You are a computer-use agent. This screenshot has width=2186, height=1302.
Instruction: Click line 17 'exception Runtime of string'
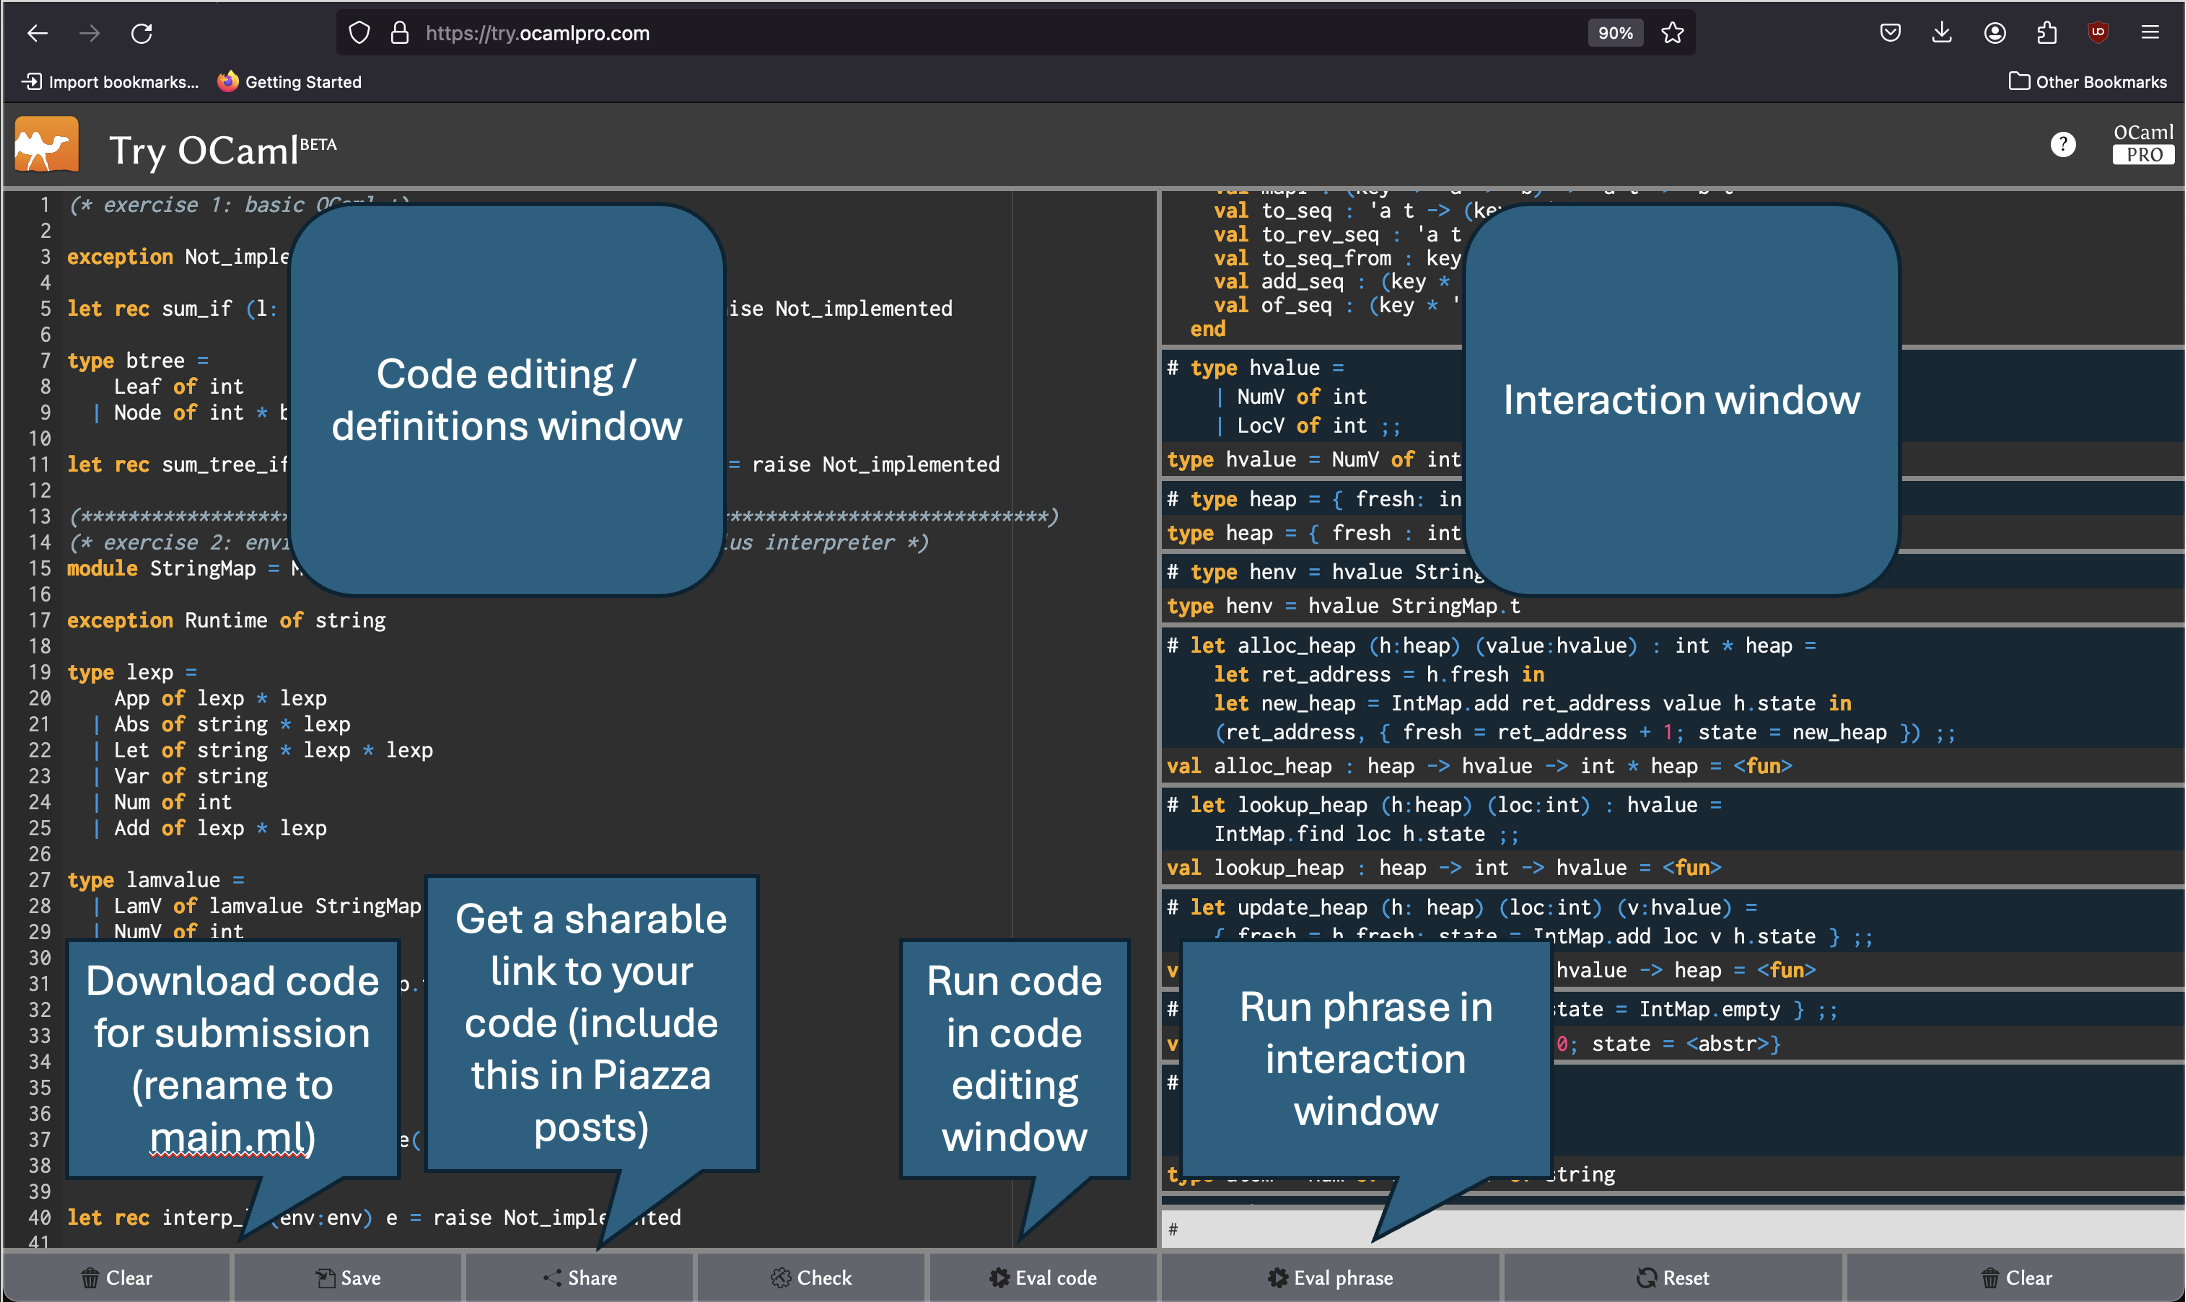pyautogui.click(x=226, y=620)
